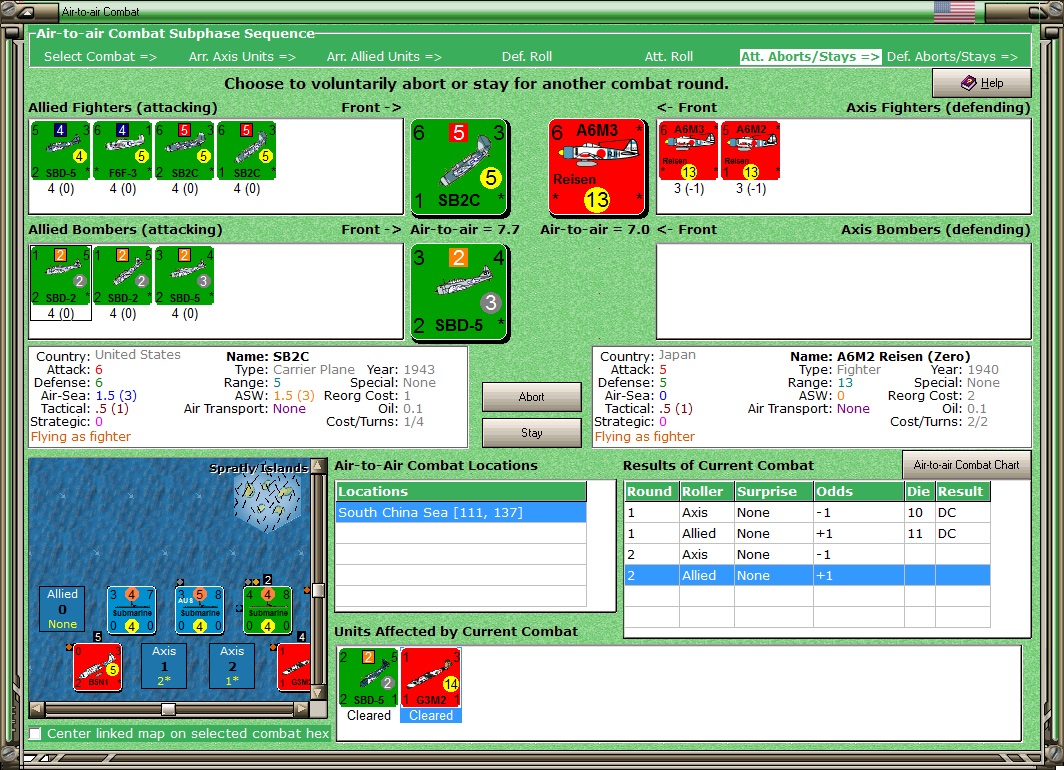Select the large front SBD-5 bomber unit
Screen dimensions: 1064x770
[x=459, y=292]
